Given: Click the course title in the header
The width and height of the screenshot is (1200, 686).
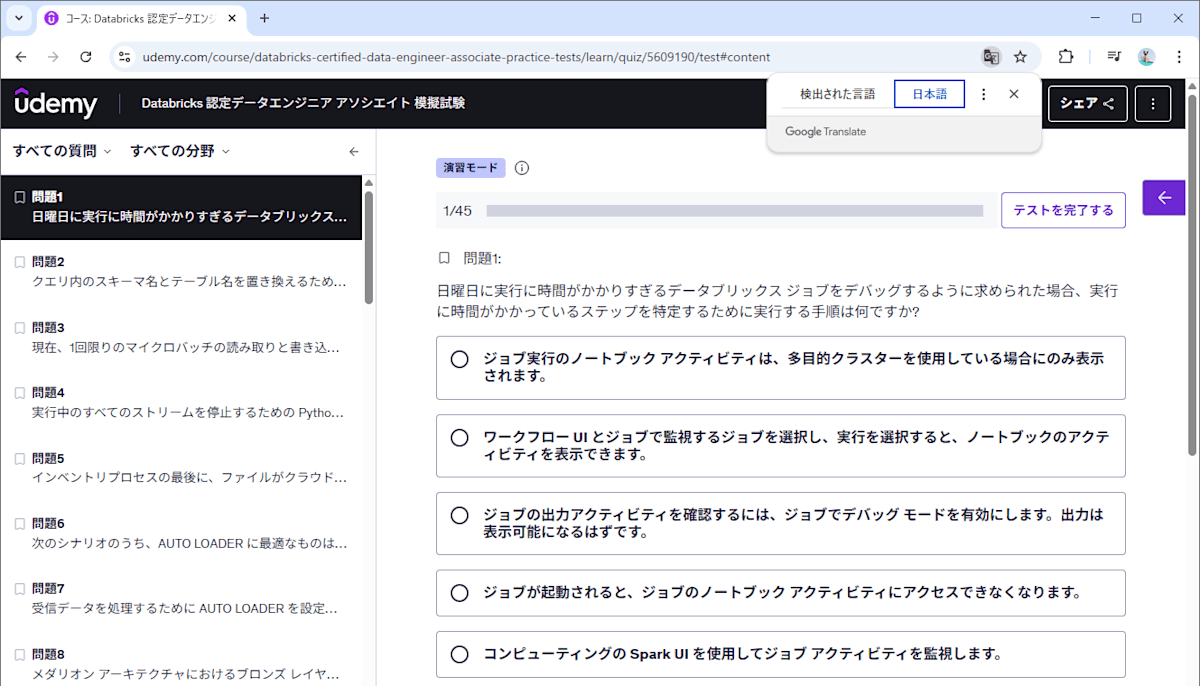Looking at the screenshot, I should [303, 103].
